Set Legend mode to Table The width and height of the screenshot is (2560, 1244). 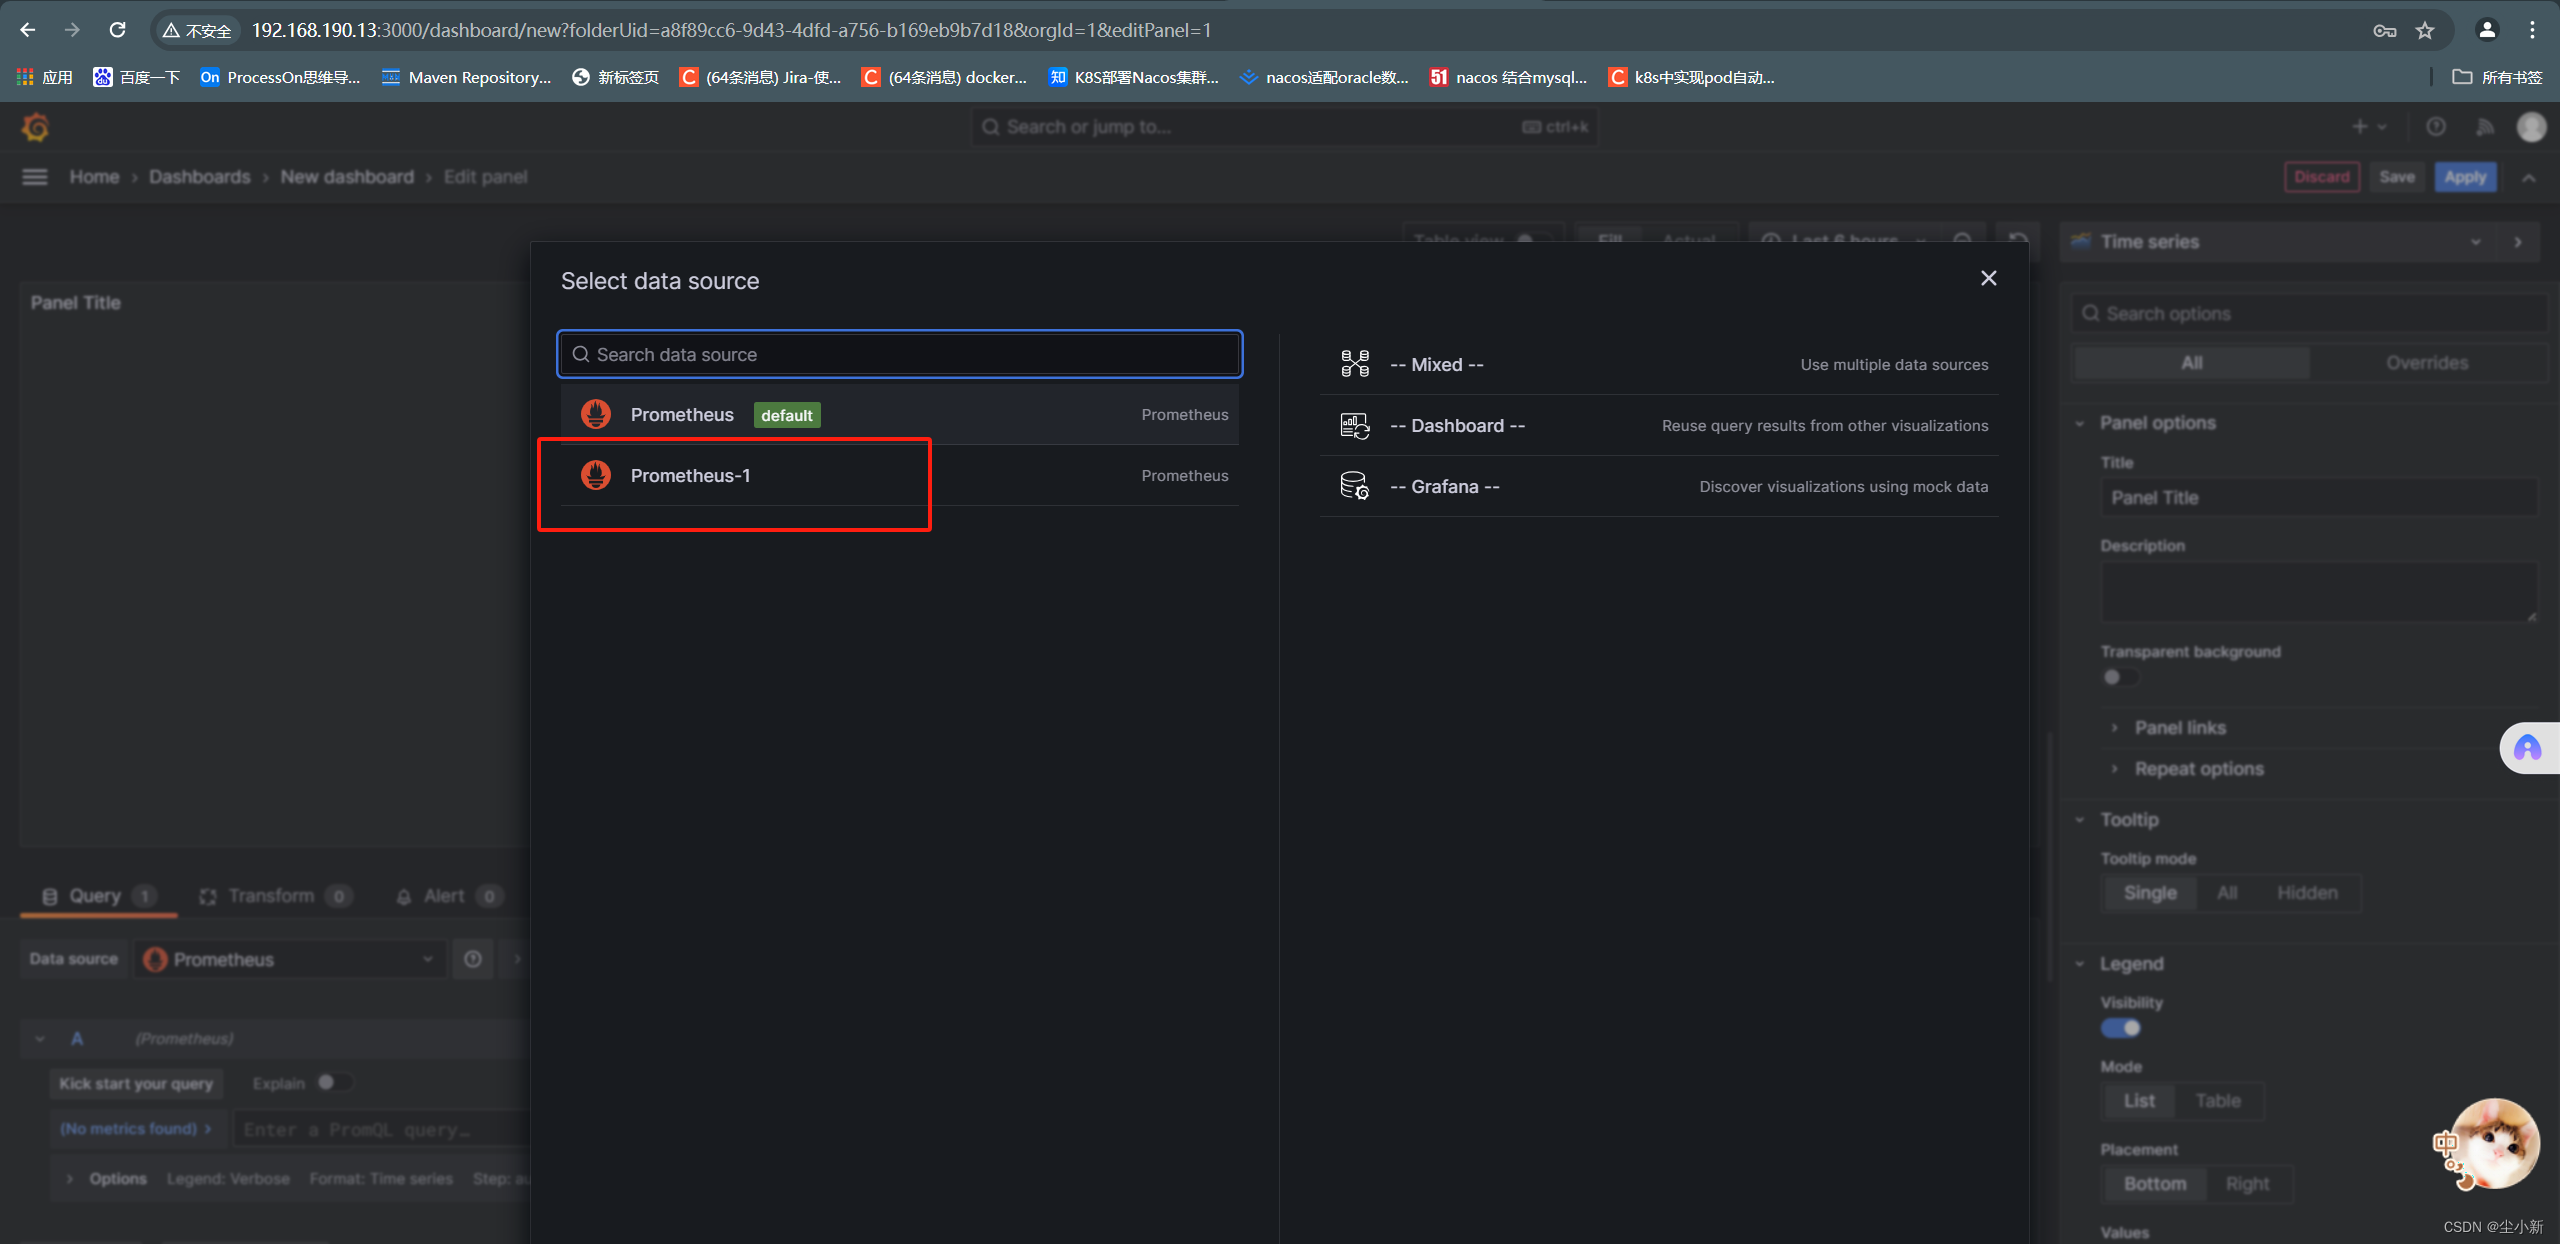tap(2218, 1101)
